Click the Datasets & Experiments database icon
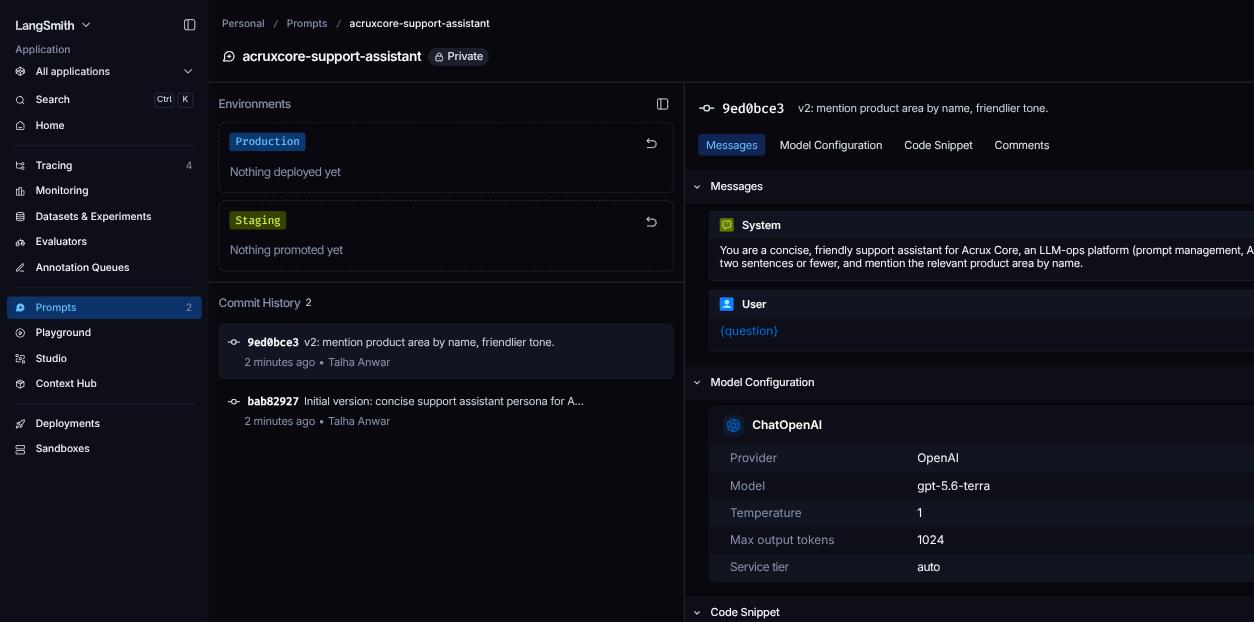Image resolution: width=1254 pixels, height=622 pixels. 20,217
